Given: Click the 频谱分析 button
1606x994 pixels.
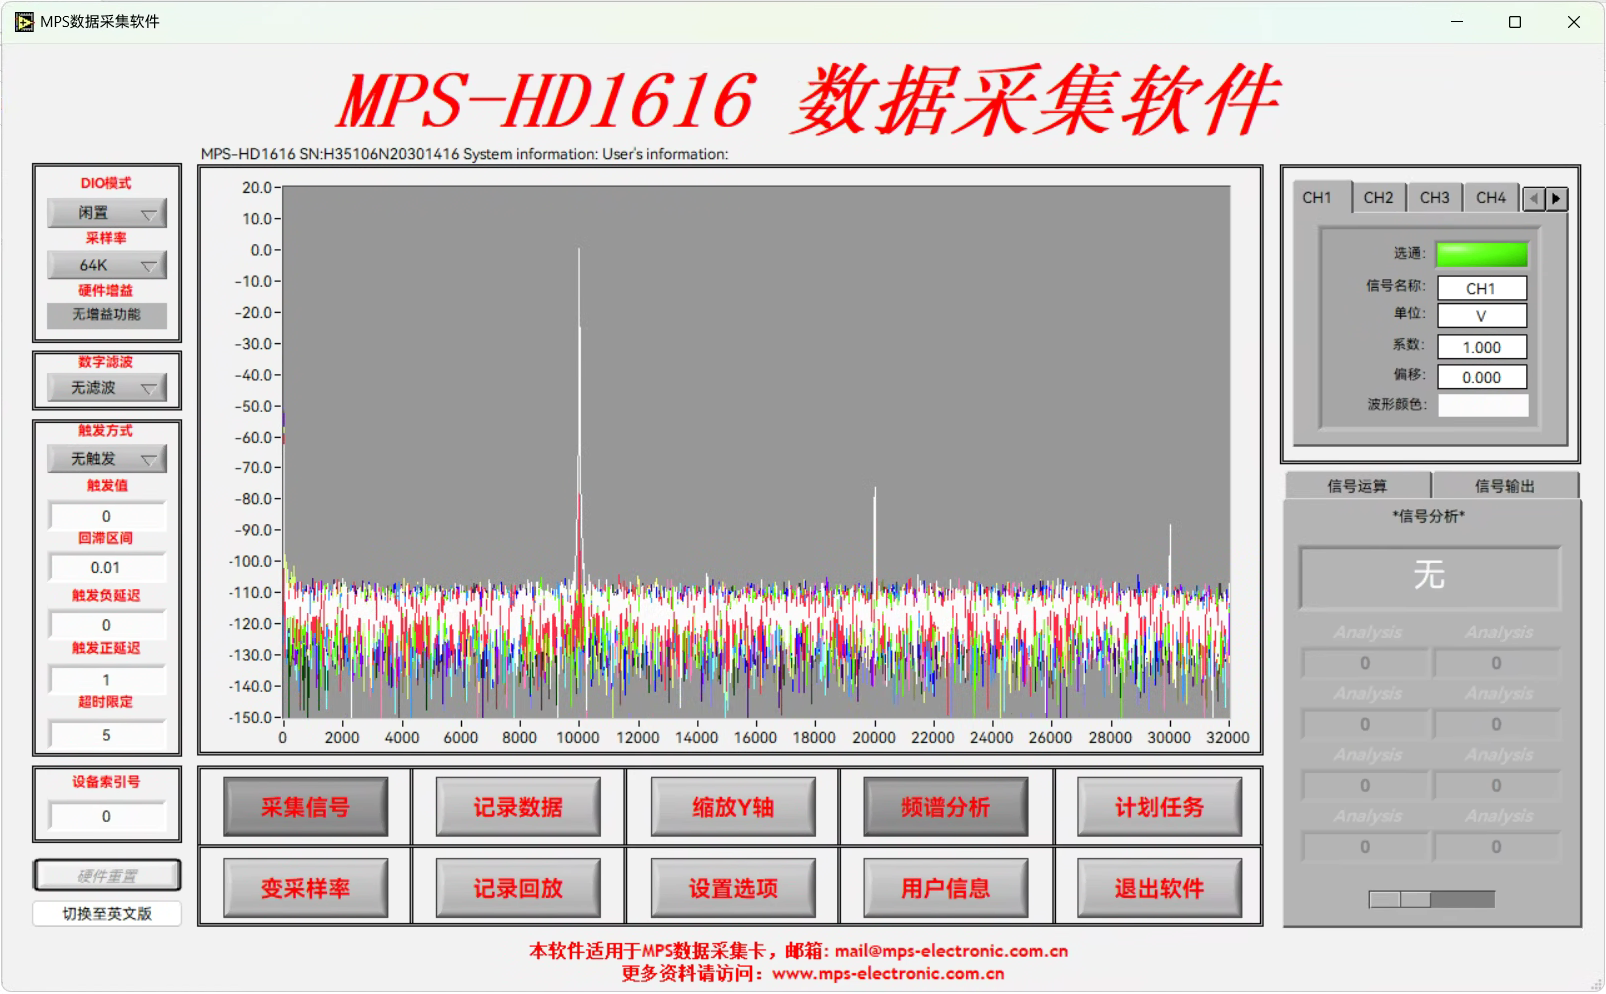Looking at the screenshot, I should [945, 807].
